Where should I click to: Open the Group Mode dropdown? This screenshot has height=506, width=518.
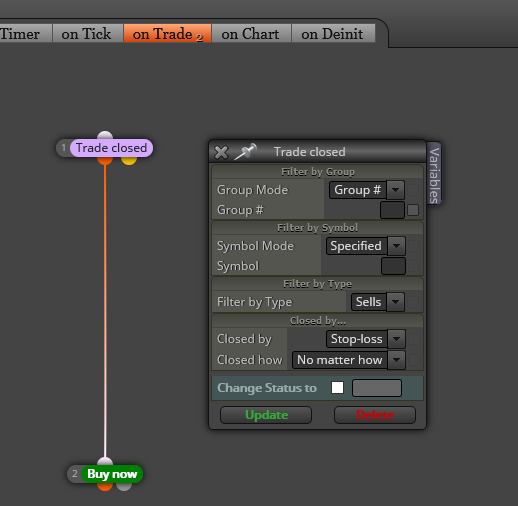click(x=367, y=190)
